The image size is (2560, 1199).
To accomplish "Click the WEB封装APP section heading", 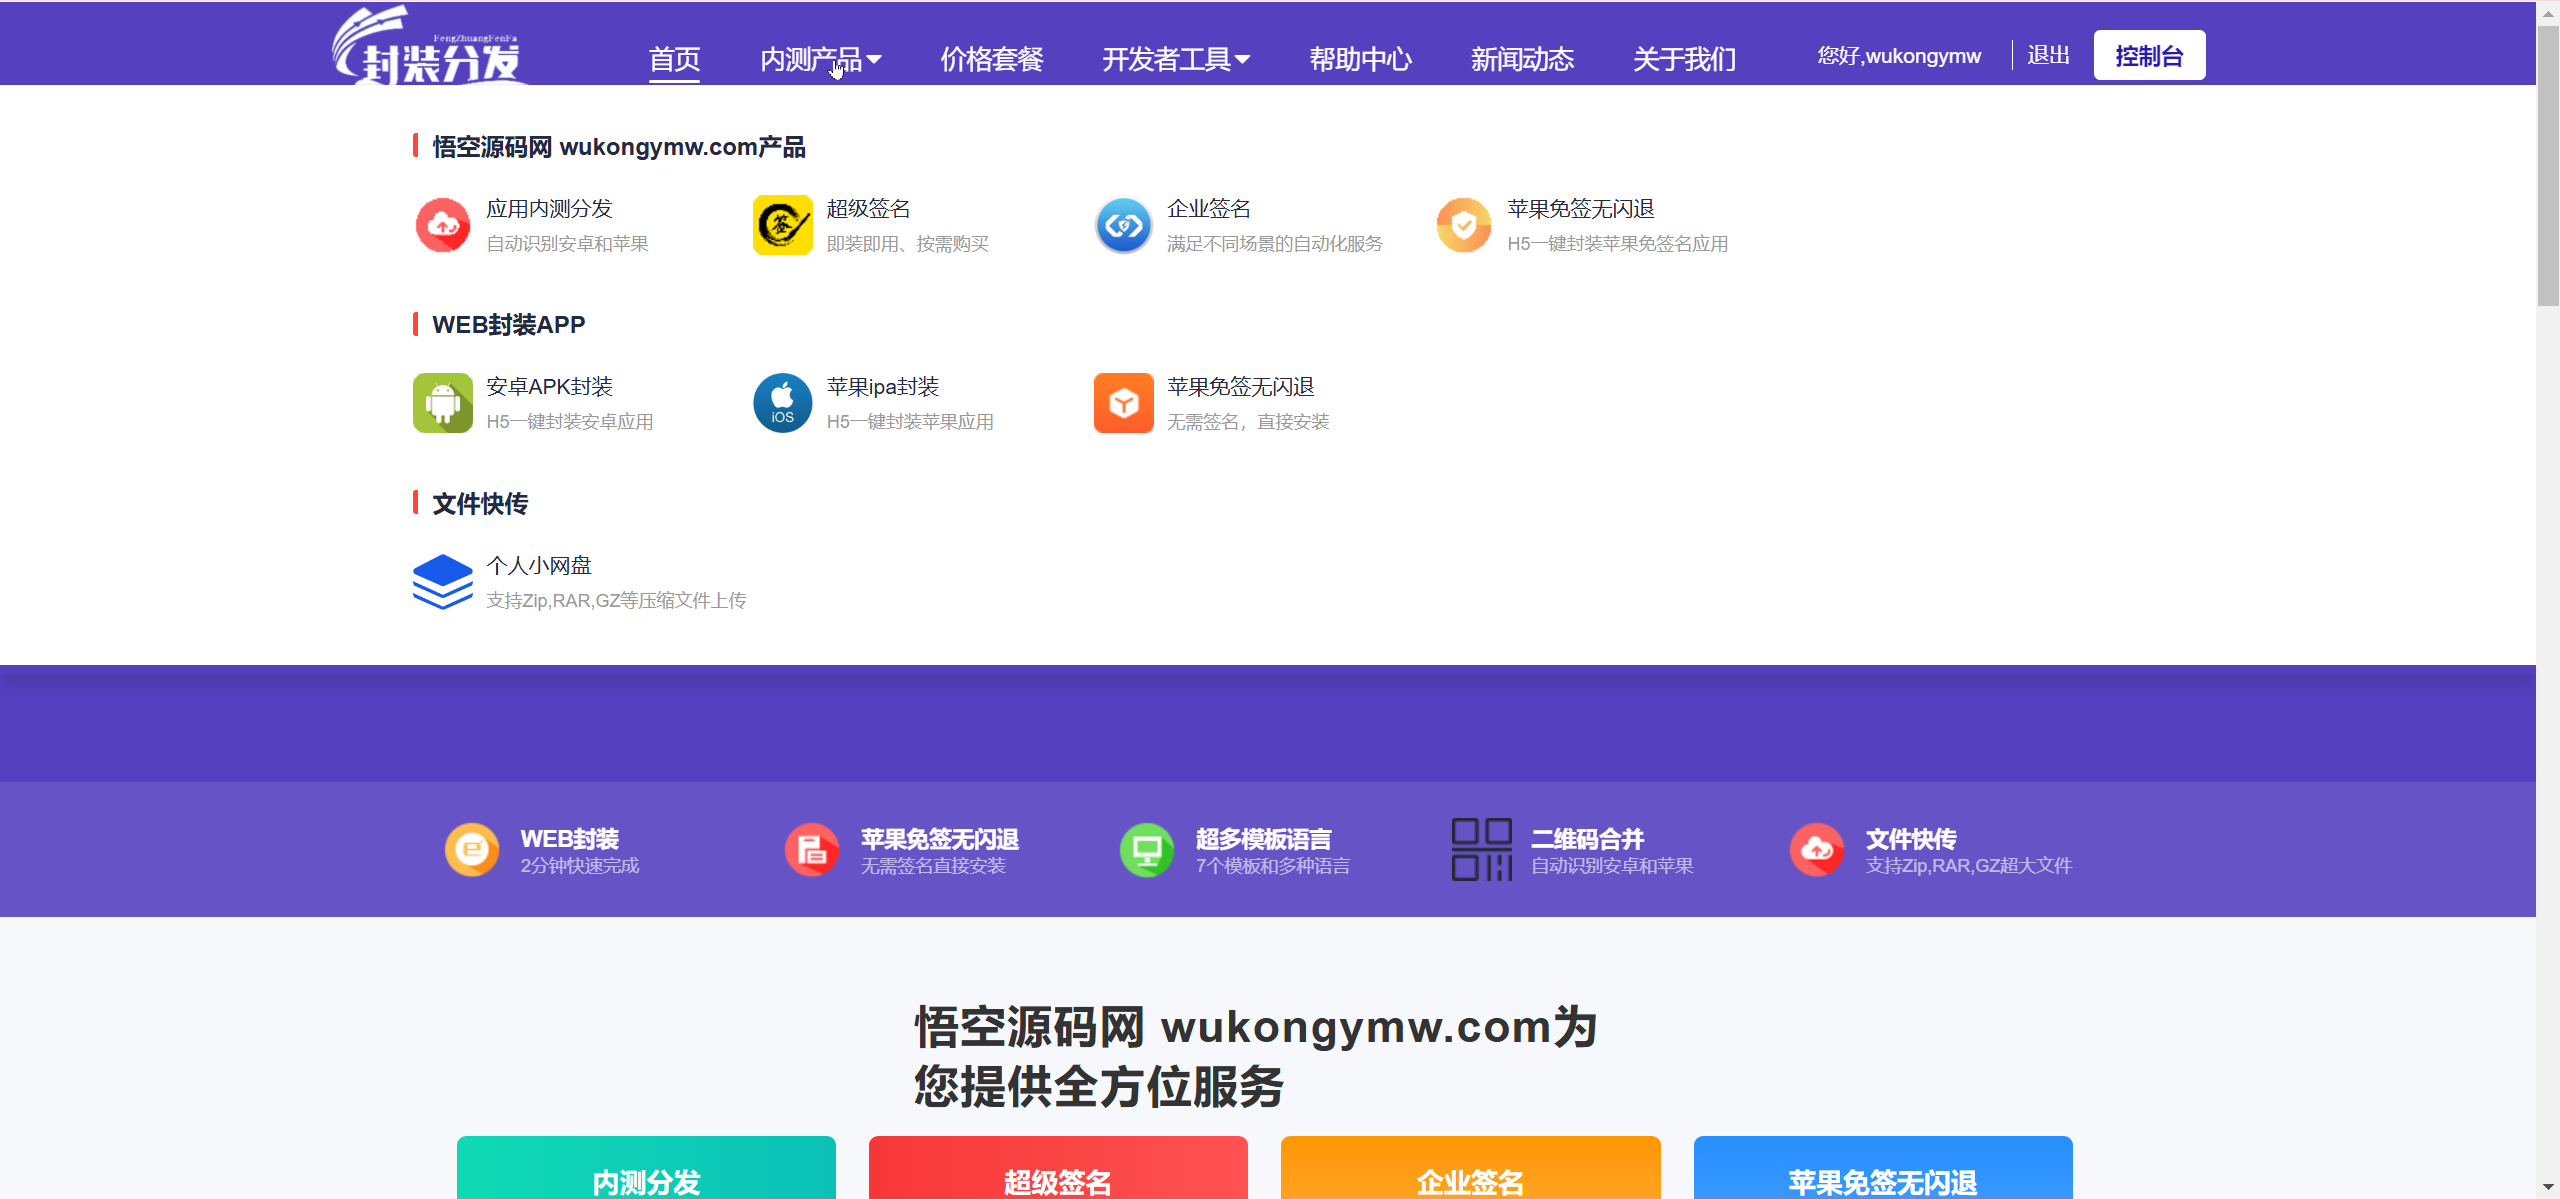I will (x=509, y=325).
